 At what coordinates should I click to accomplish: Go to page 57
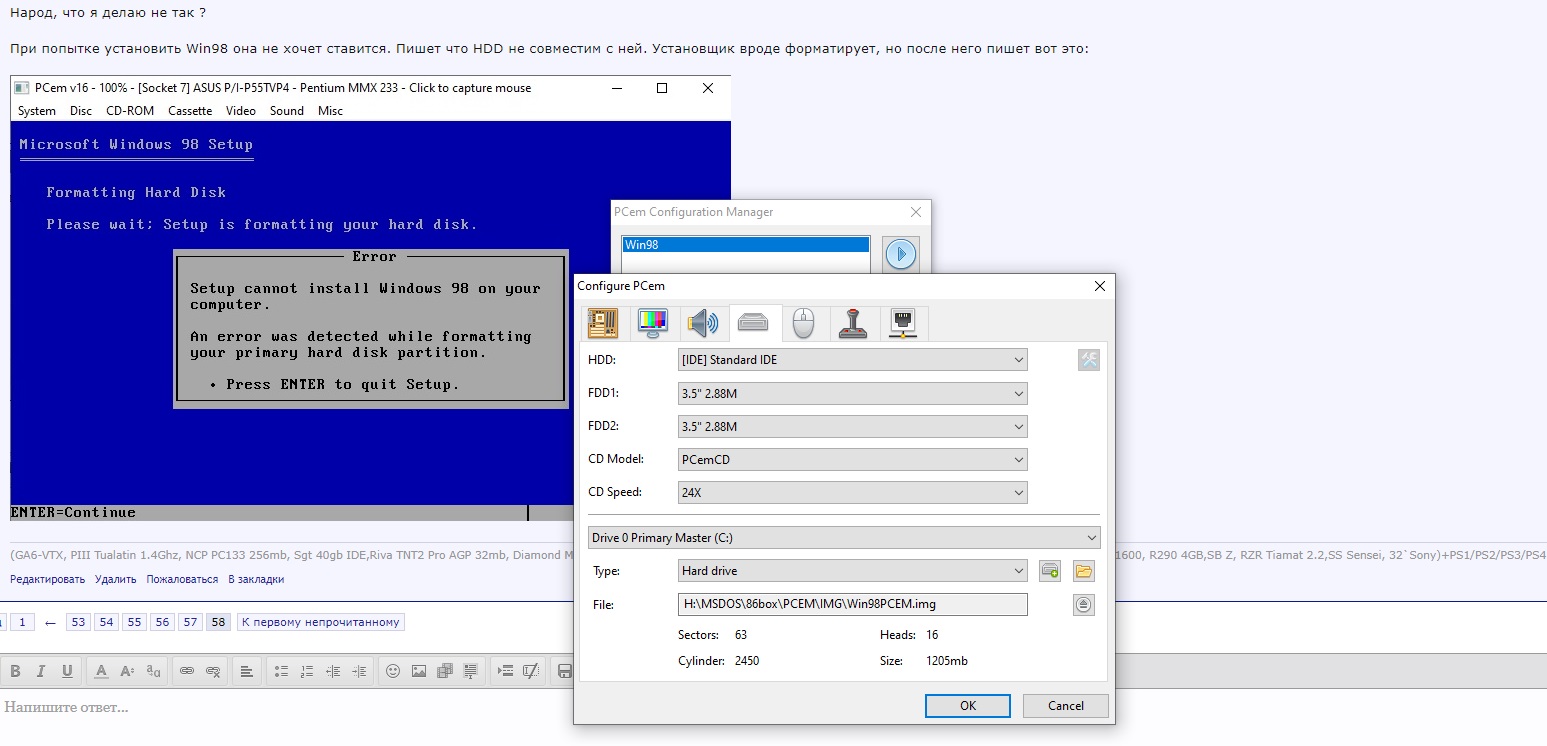click(190, 622)
